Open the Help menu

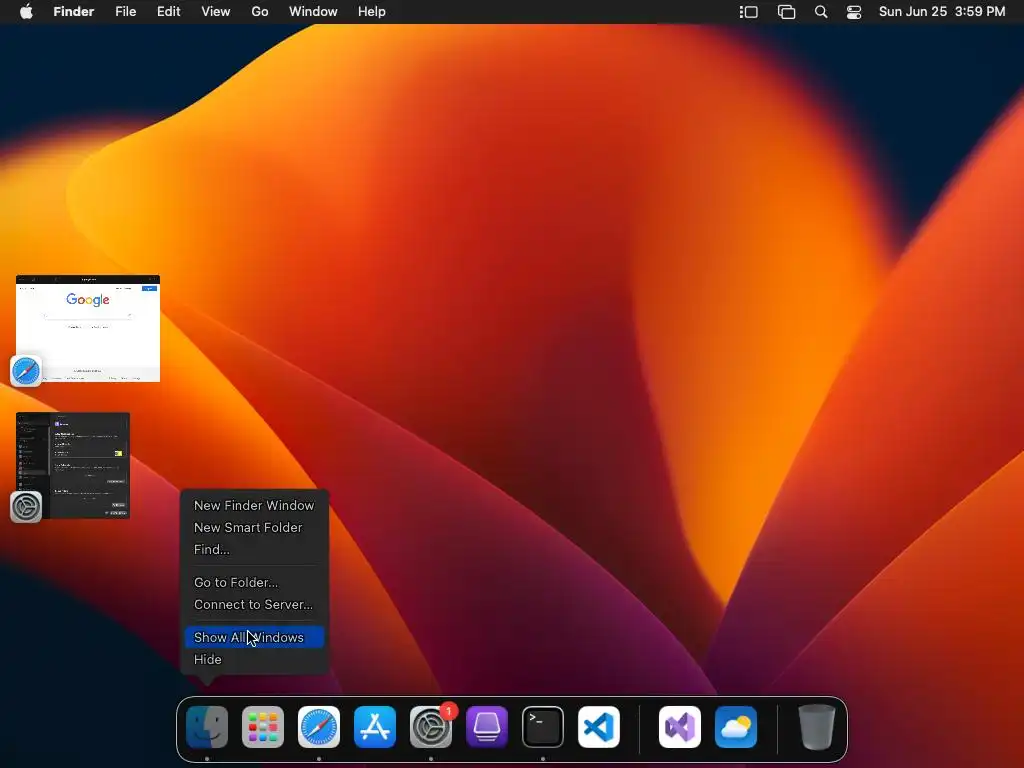coord(372,12)
